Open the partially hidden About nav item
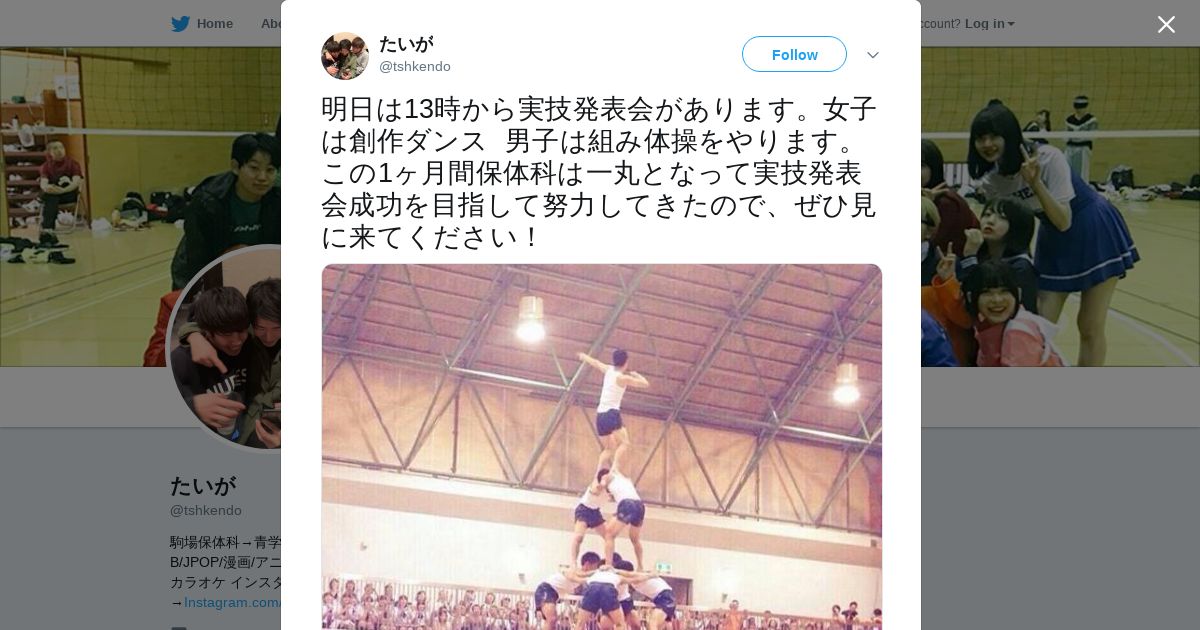 (270, 23)
